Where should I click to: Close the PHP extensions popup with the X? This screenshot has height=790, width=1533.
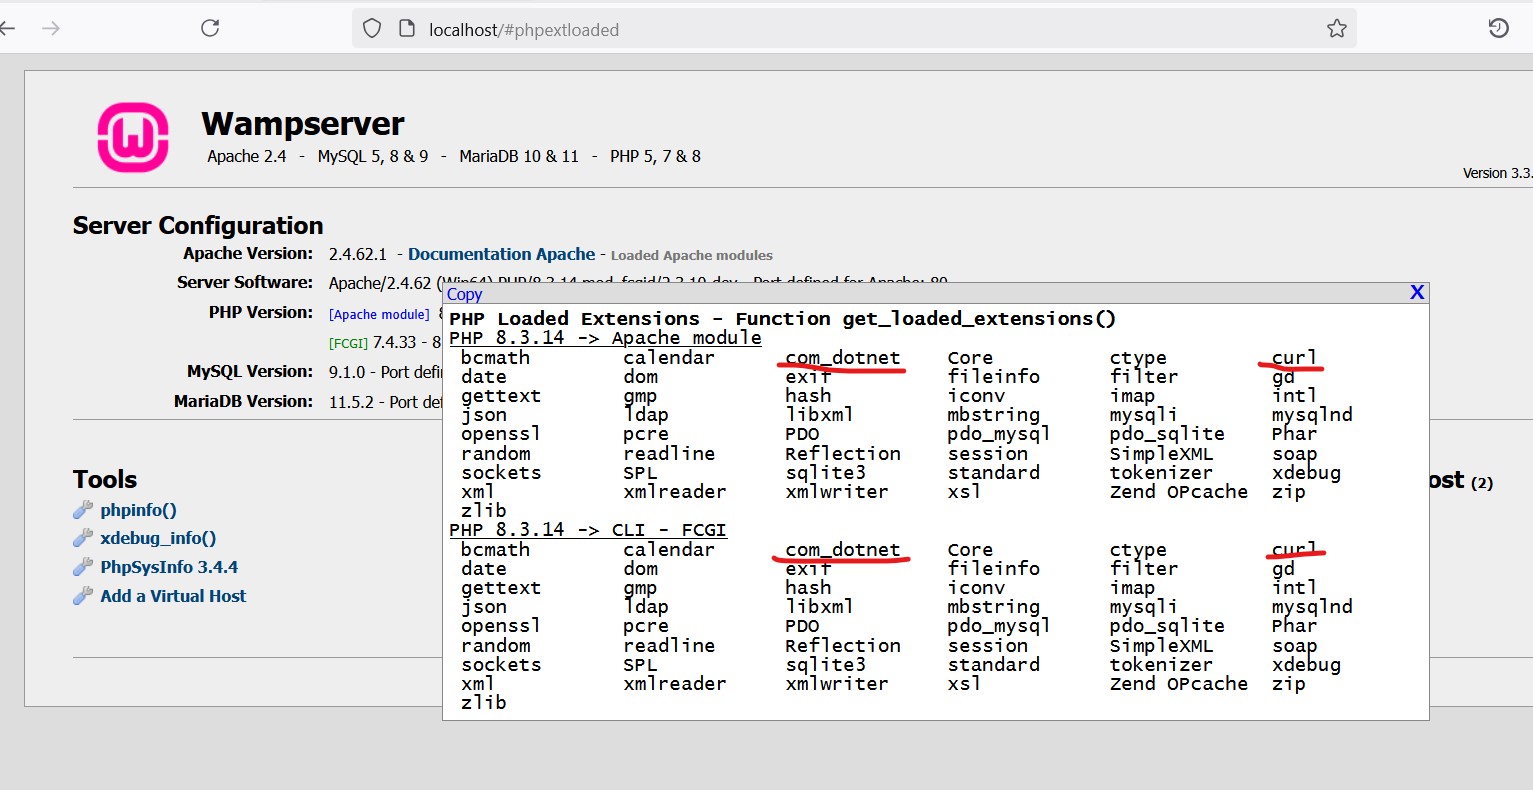click(x=1417, y=292)
